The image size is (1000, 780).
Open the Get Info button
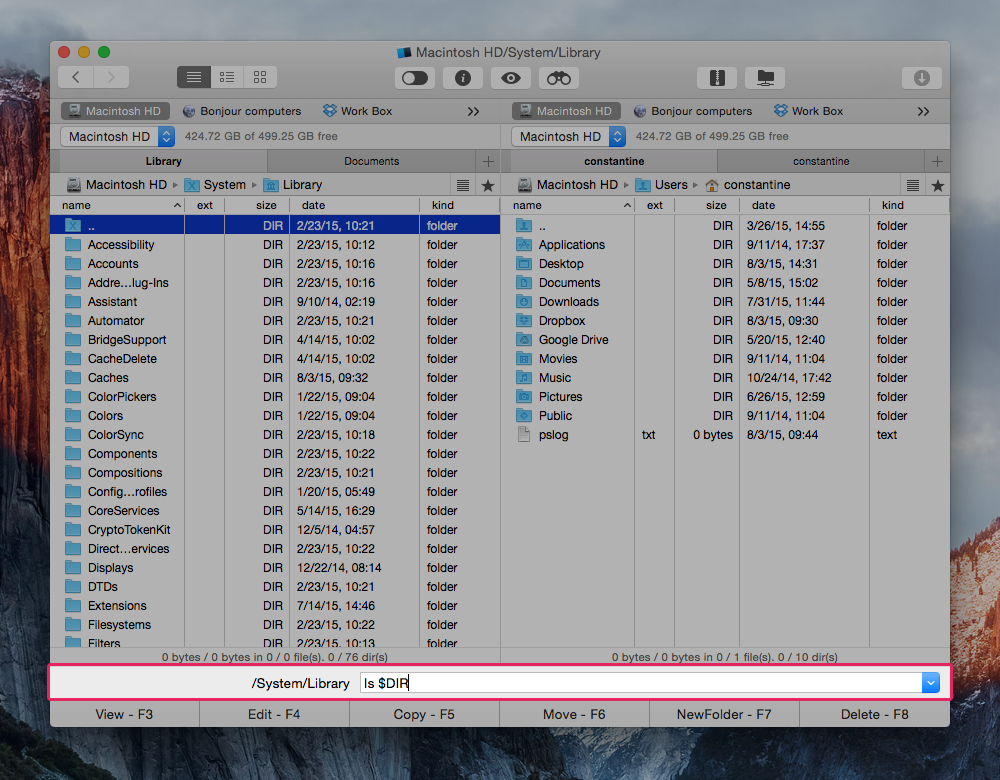462,78
